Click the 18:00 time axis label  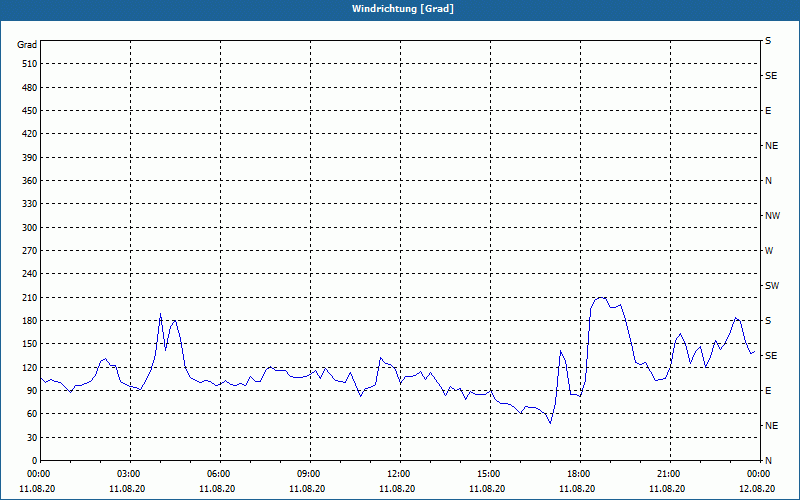coord(579,474)
